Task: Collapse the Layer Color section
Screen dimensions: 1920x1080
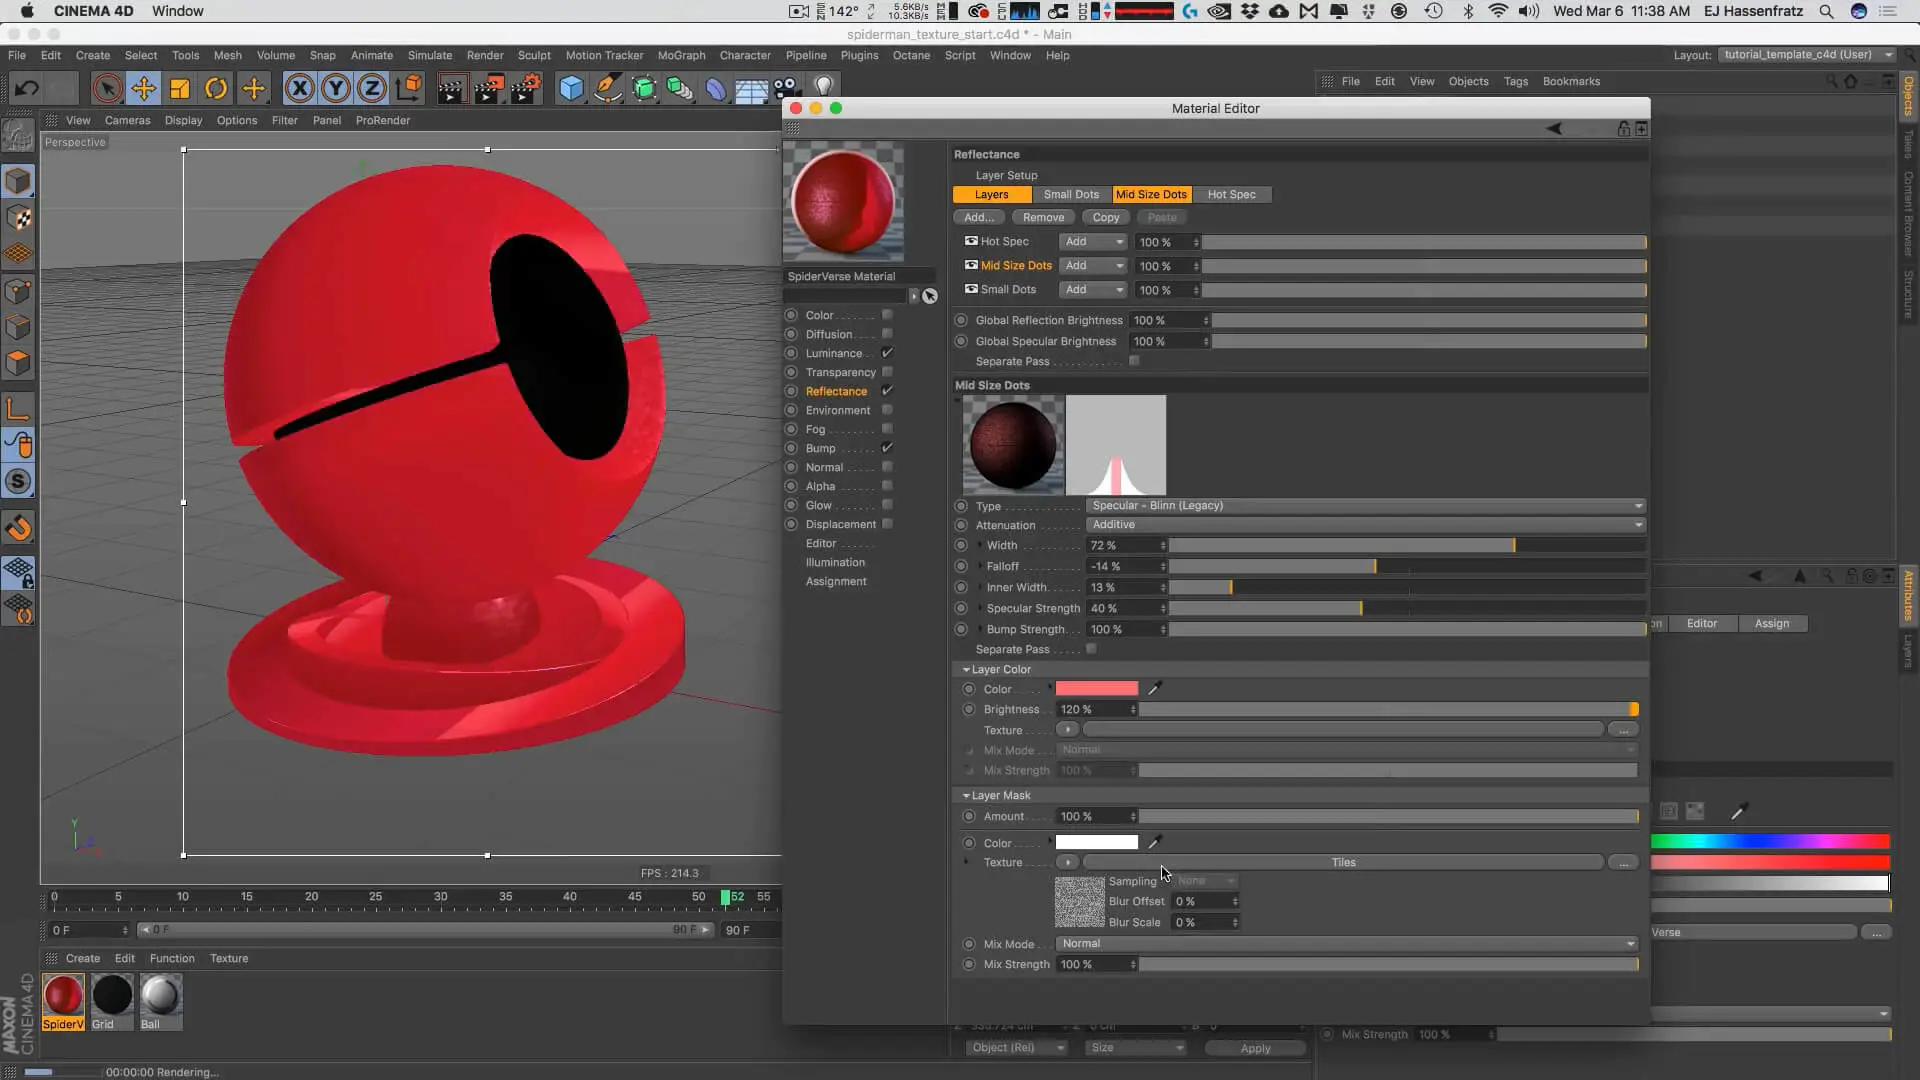Action: pos(966,669)
